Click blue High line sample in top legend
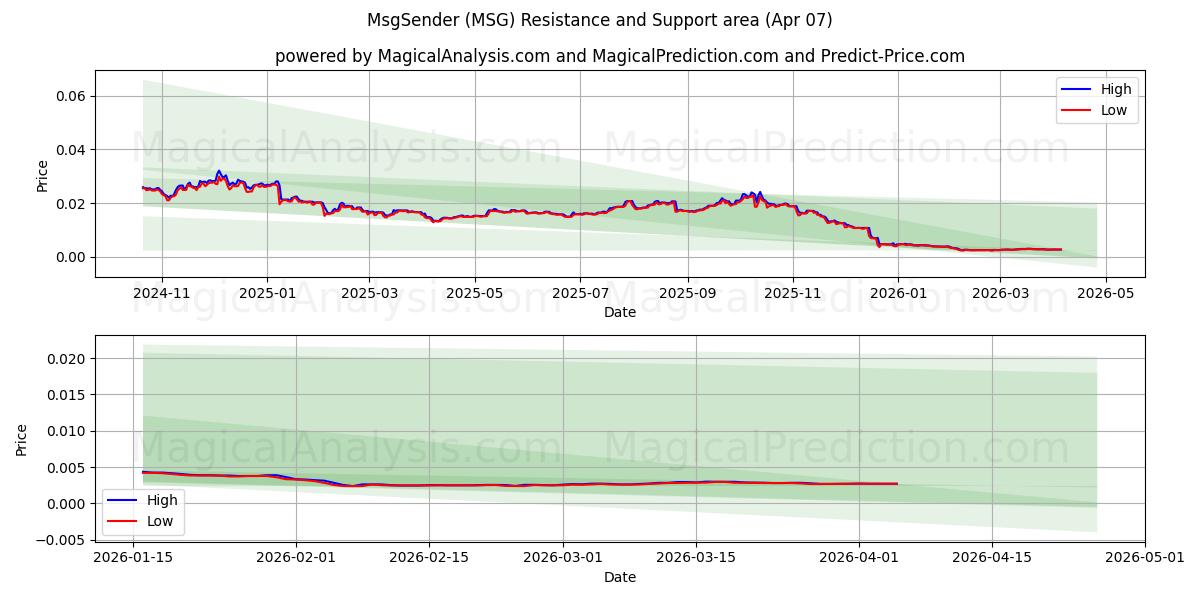The image size is (1200, 600). (x=1078, y=90)
